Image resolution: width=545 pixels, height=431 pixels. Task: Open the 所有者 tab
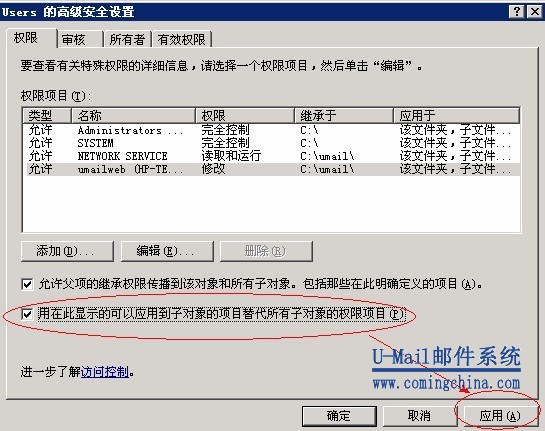128,40
